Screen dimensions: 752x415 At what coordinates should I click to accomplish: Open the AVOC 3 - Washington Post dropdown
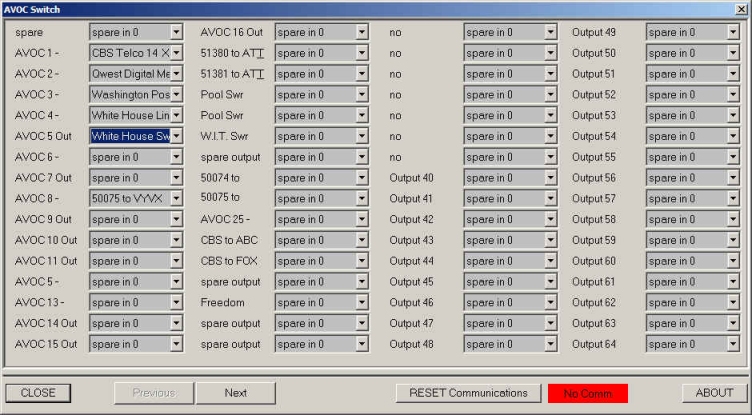(x=176, y=95)
